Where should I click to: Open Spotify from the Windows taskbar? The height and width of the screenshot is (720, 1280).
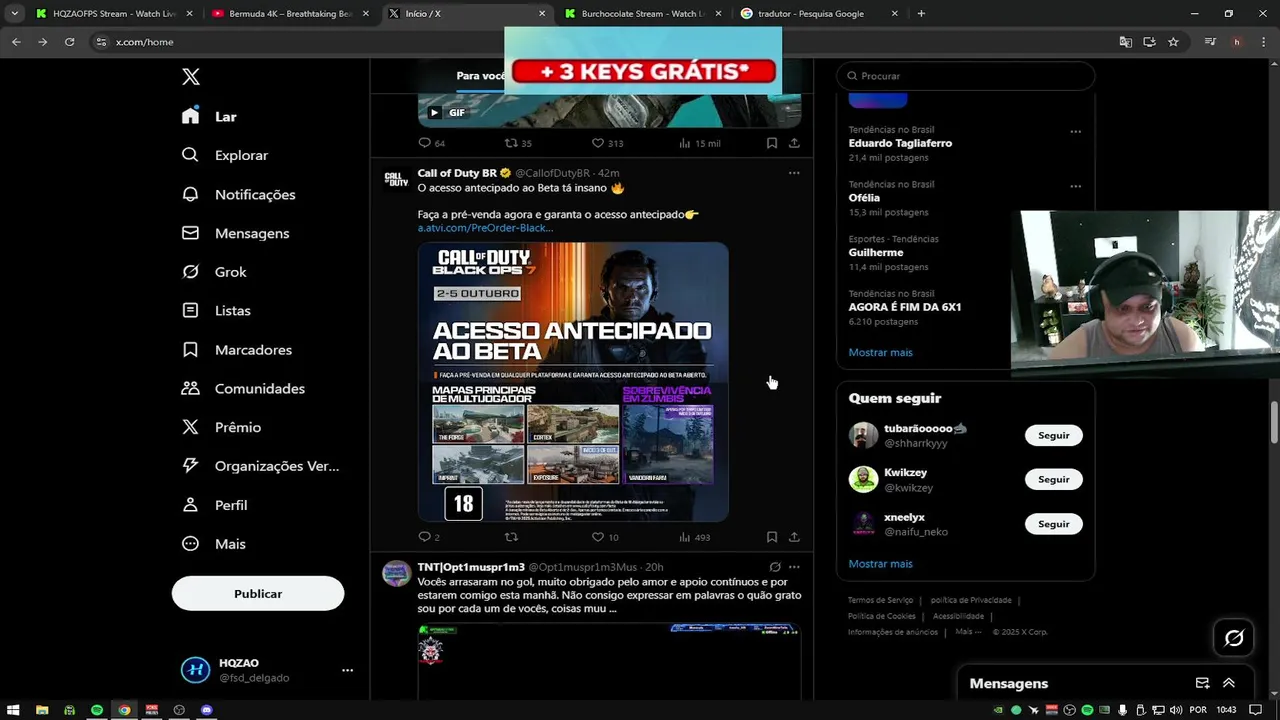(x=97, y=710)
